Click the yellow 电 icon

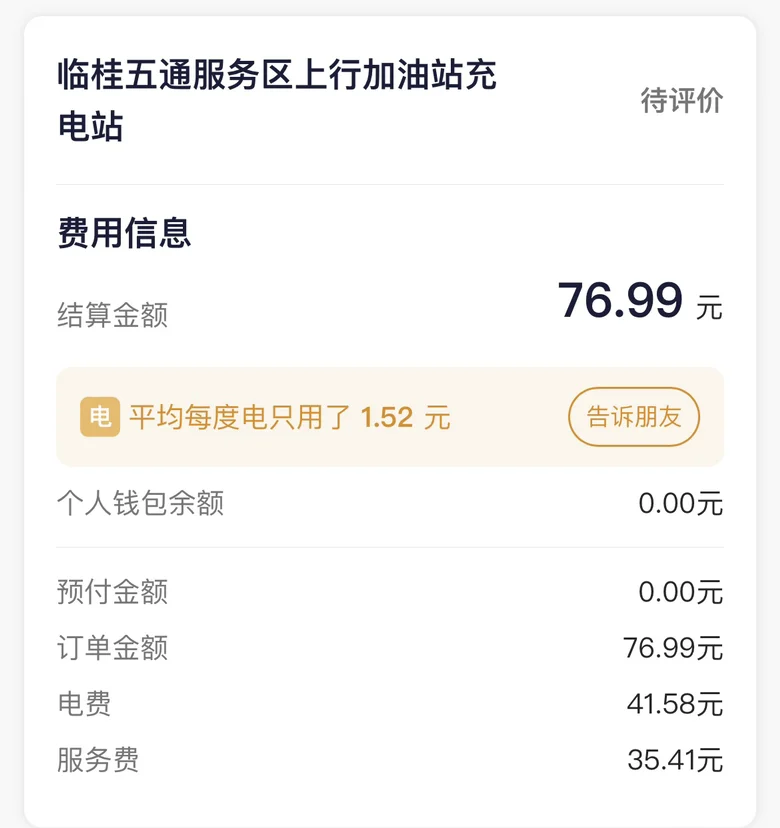100,417
